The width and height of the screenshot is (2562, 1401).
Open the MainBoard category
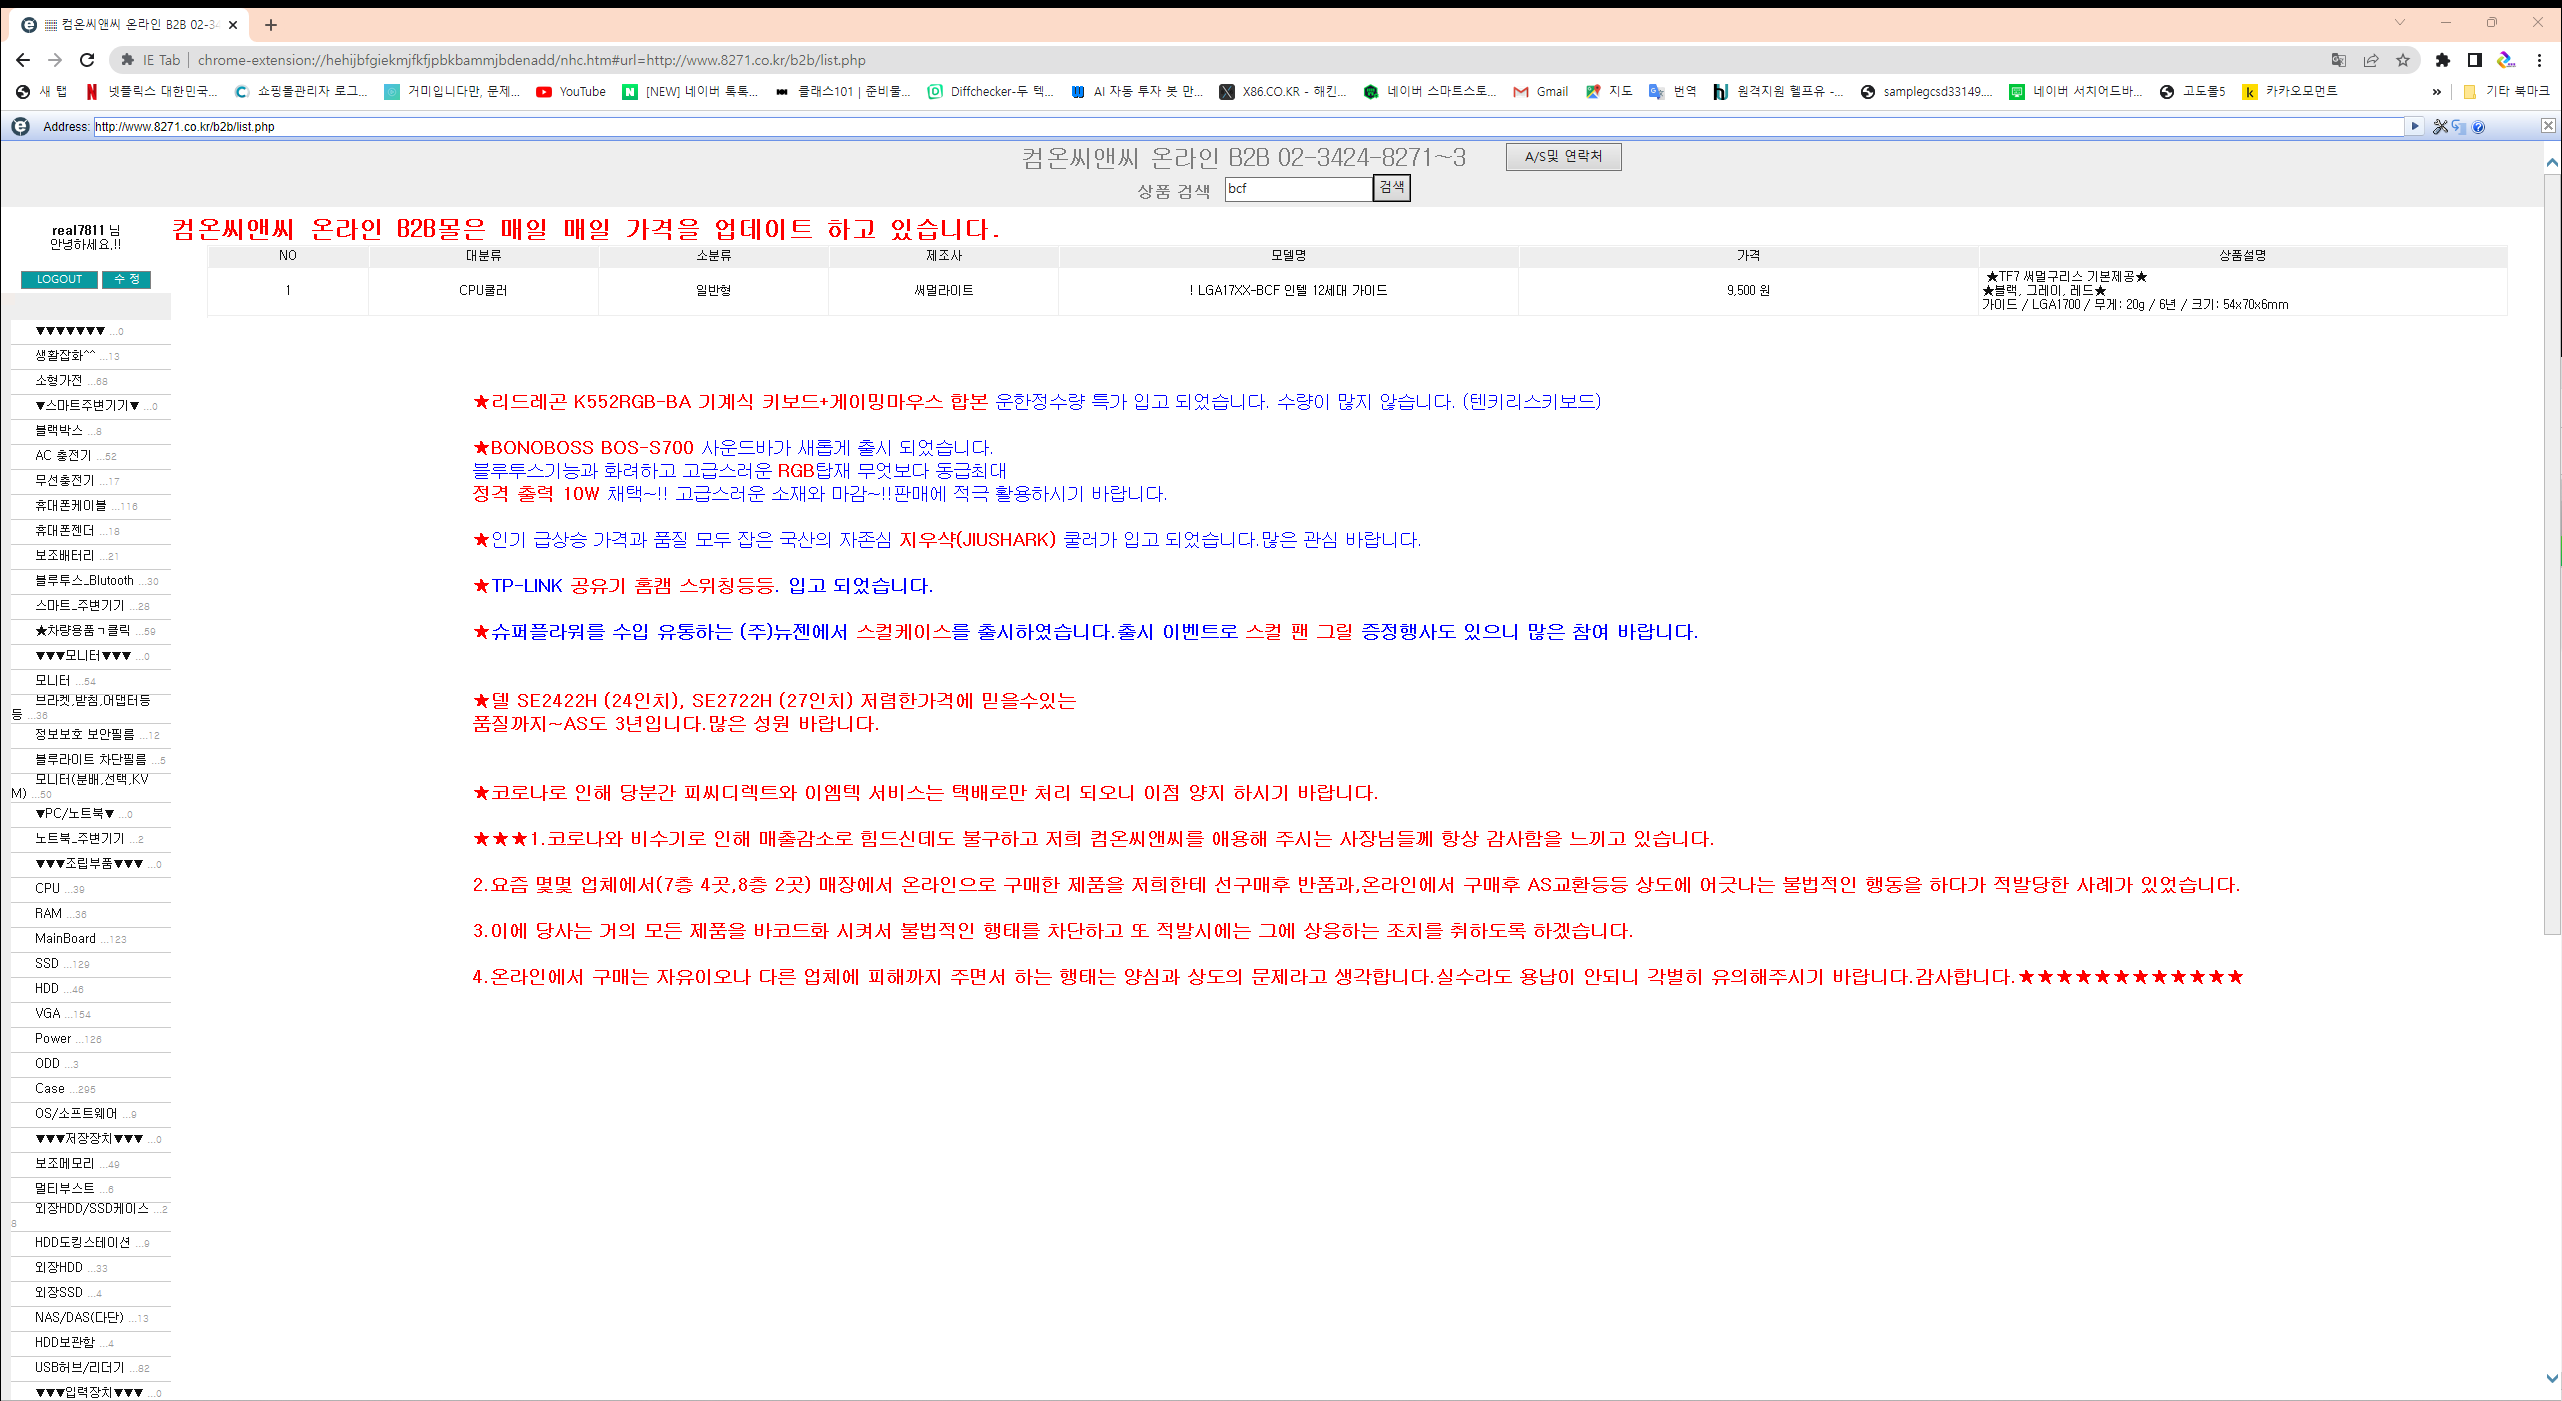(65, 938)
